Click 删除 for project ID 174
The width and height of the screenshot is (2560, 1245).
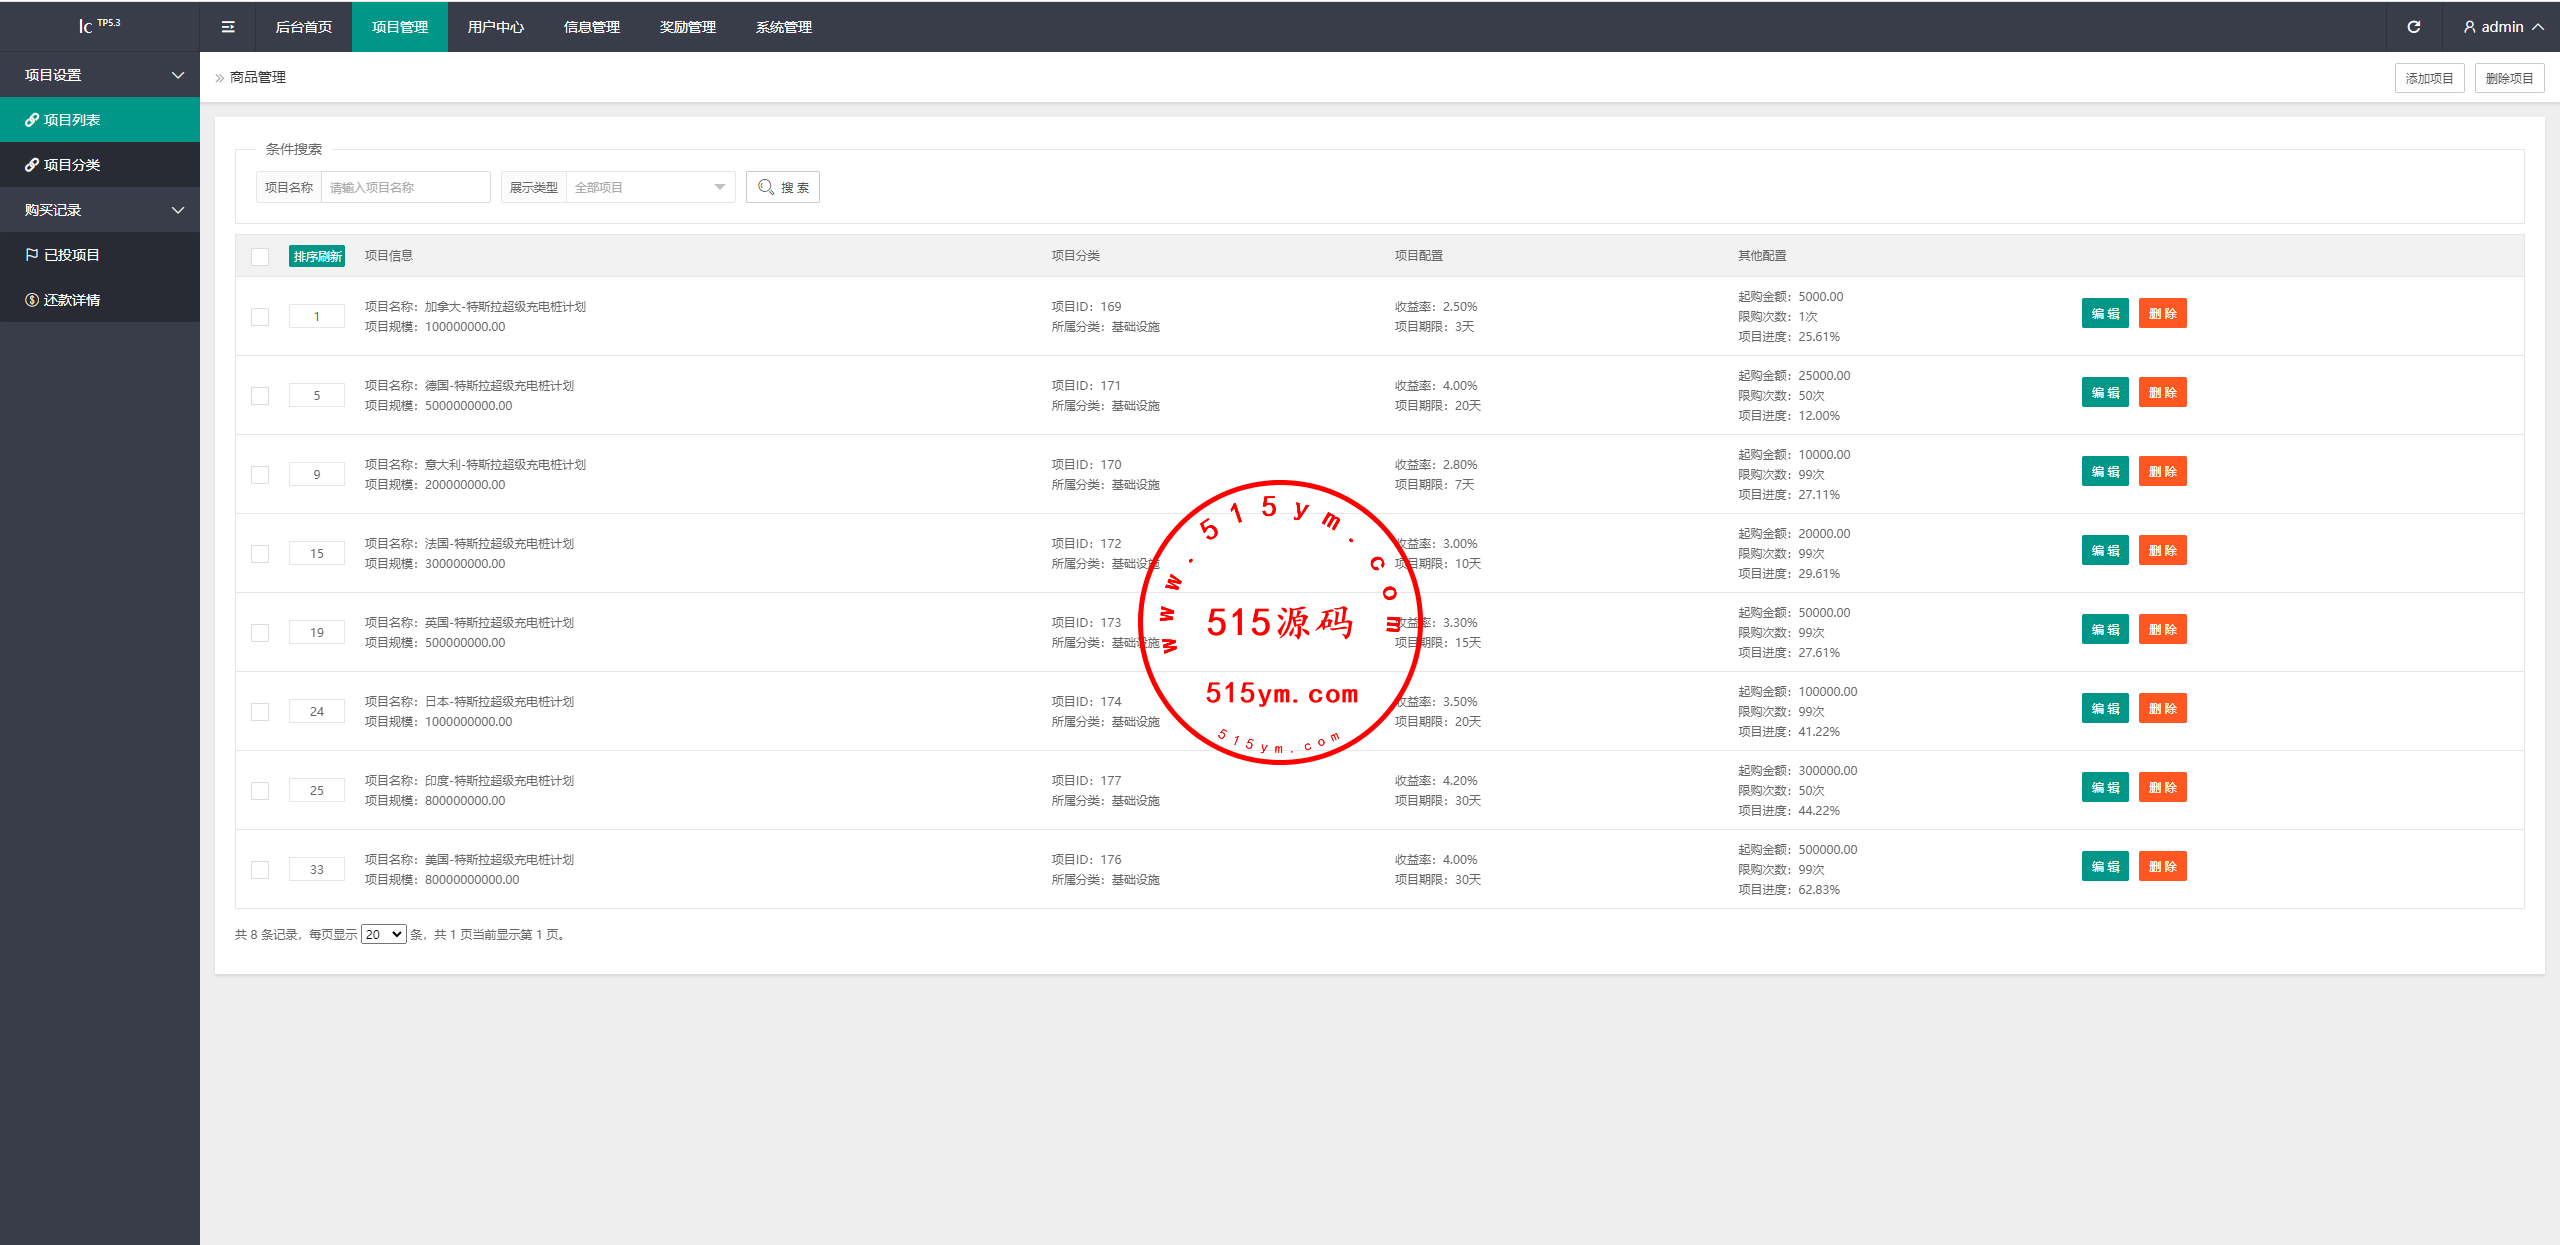[x=2162, y=709]
